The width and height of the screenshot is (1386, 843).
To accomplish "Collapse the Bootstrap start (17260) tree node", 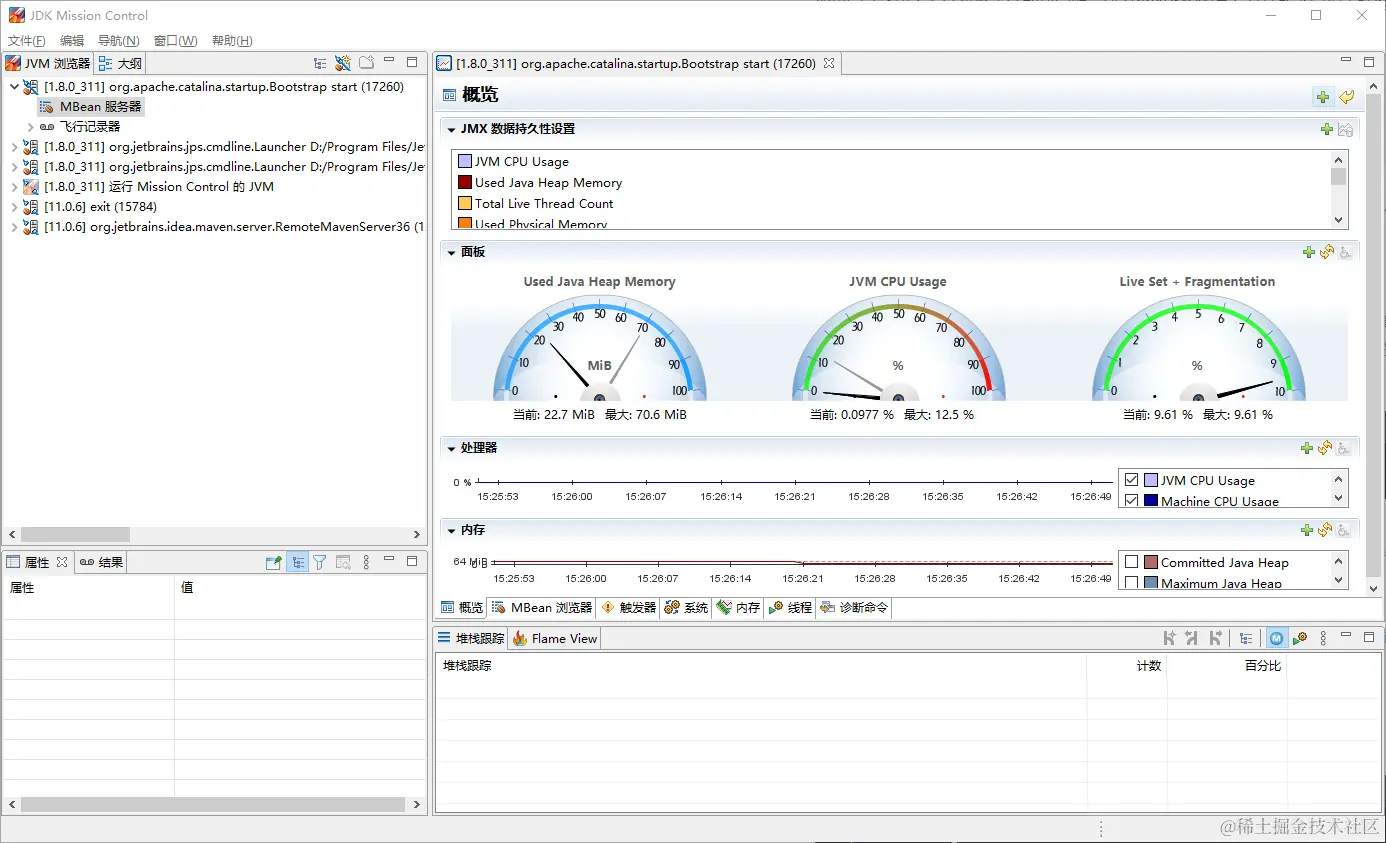I will coord(14,87).
